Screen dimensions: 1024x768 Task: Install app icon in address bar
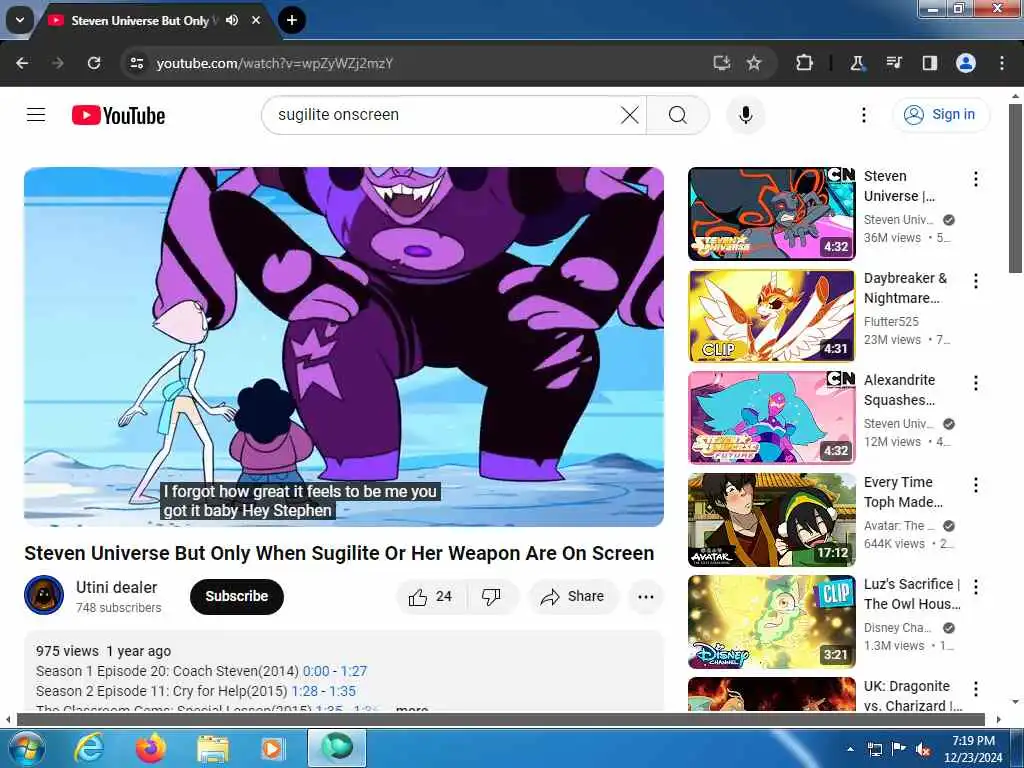pyautogui.click(x=721, y=63)
